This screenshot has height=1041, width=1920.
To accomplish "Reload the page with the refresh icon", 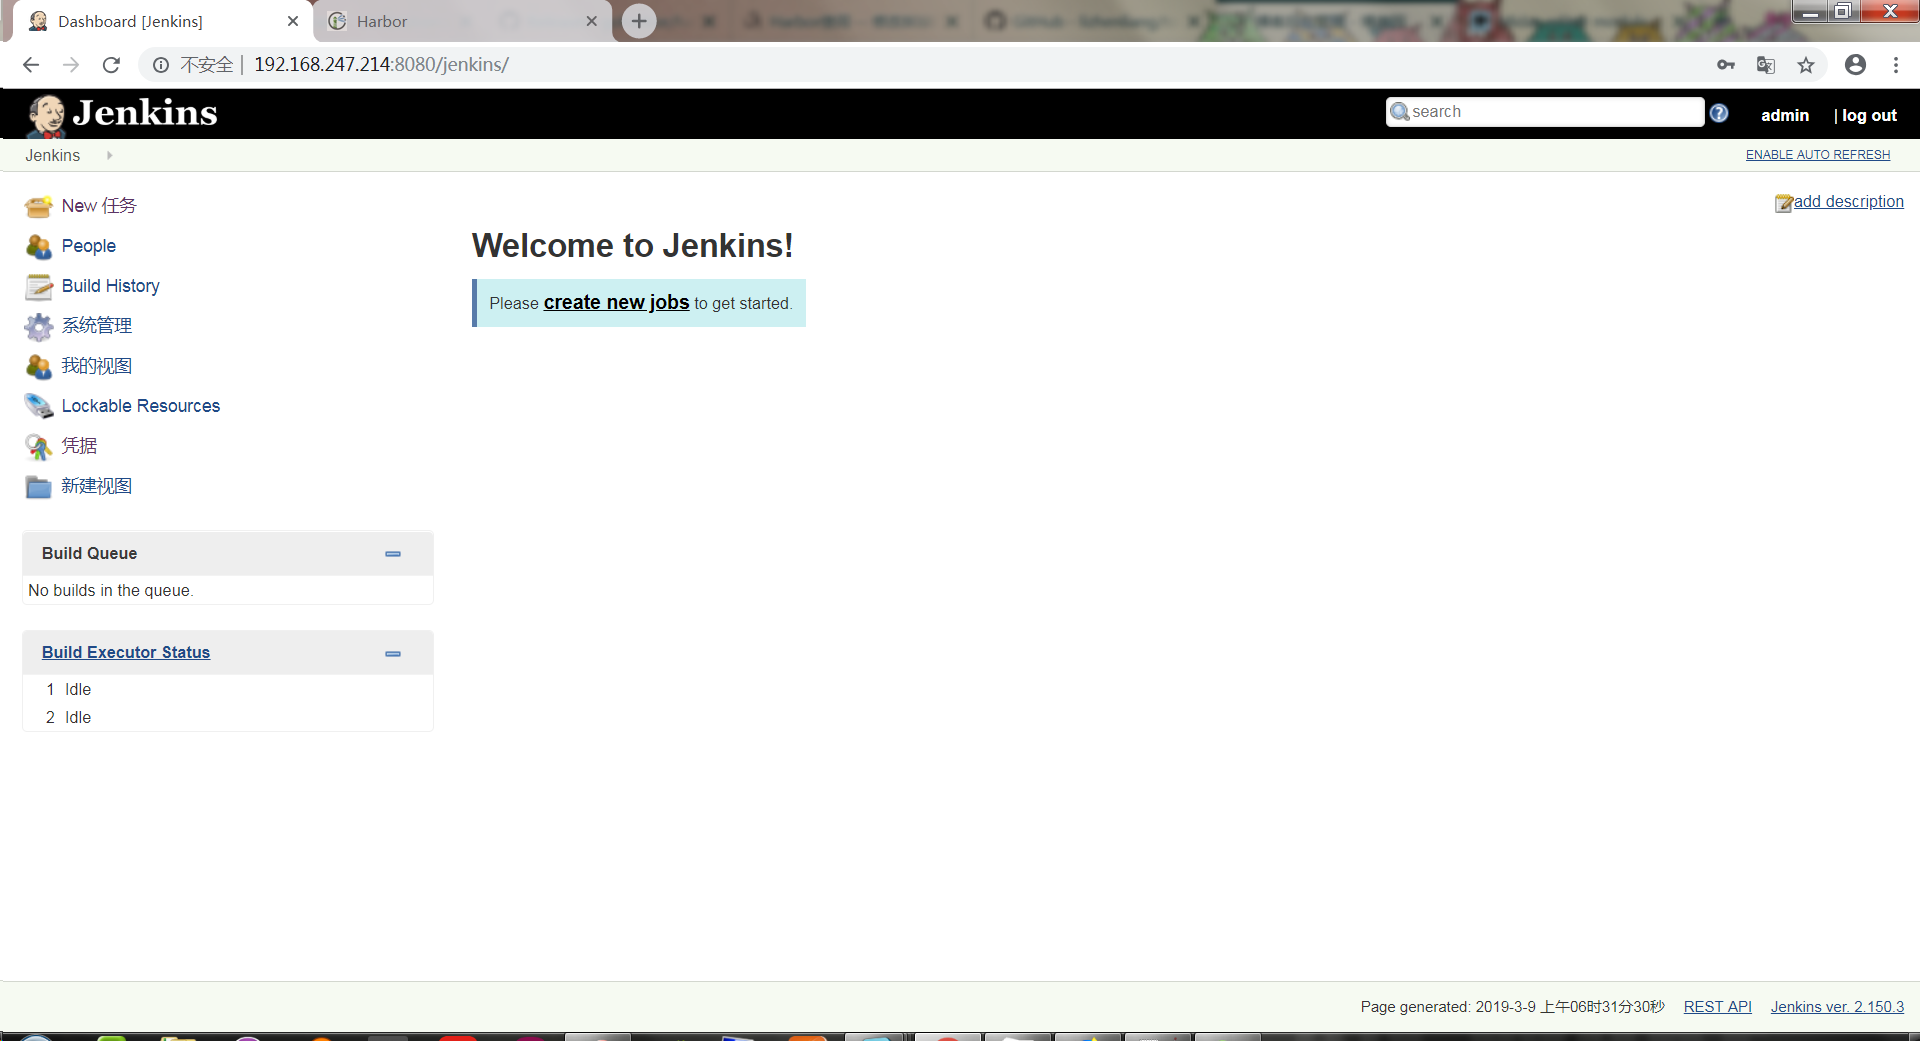I will tap(111, 65).
